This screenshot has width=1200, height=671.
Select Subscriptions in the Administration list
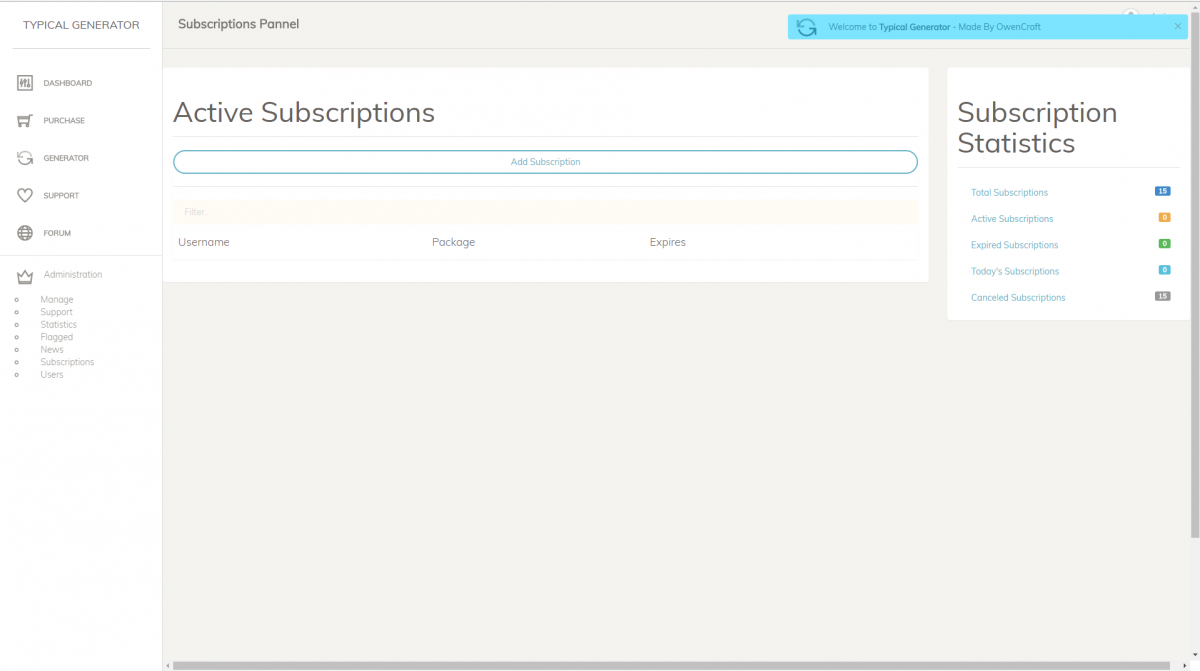coord(67,362)
